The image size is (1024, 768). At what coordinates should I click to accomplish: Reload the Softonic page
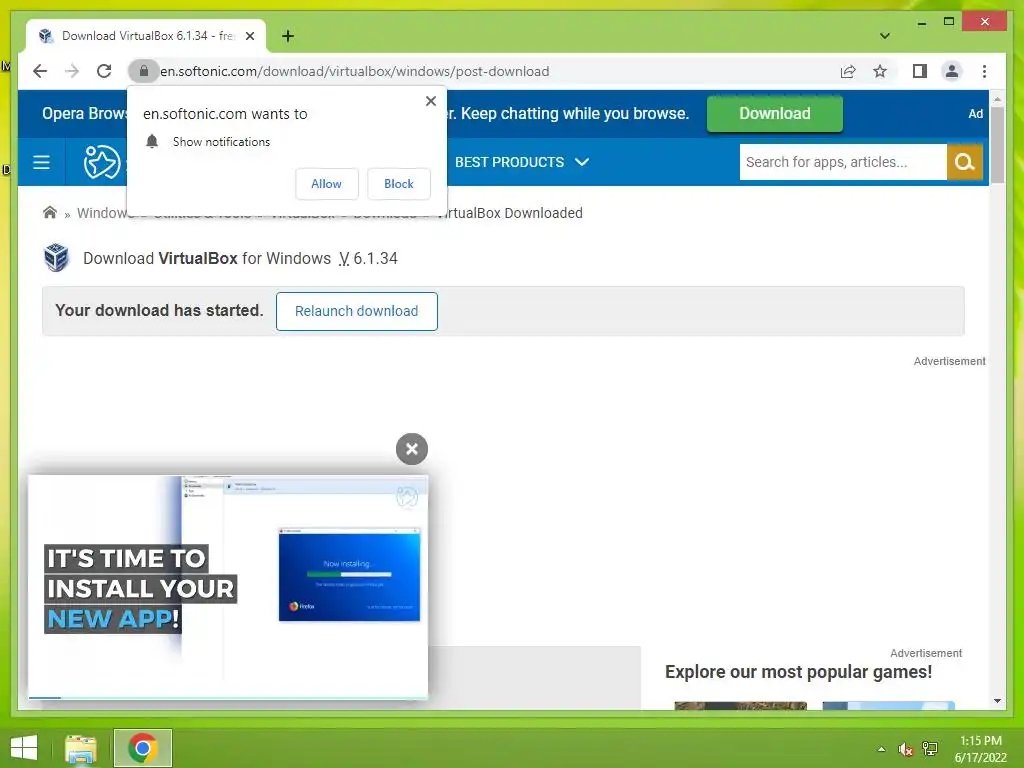[104, 71]
